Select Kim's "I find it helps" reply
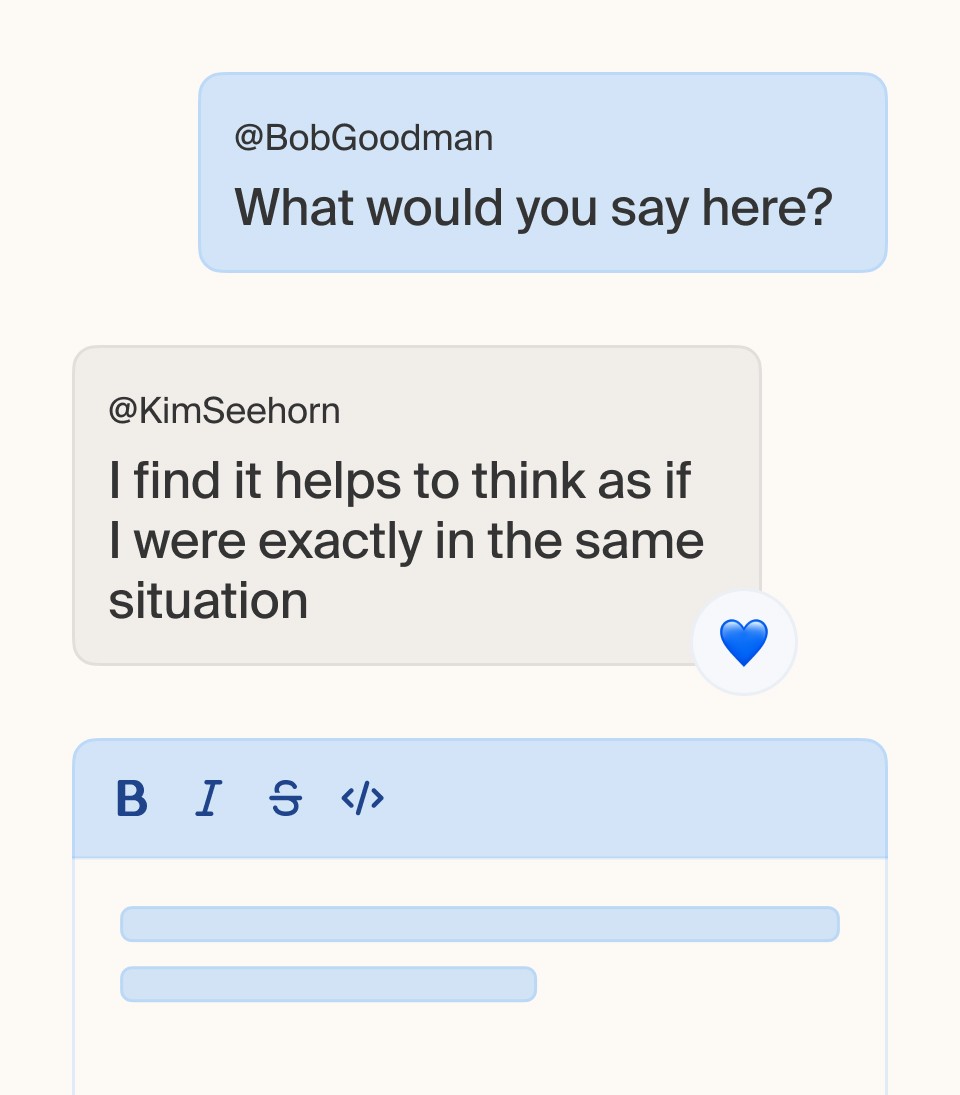The image size is (960, 1095). coord(406,540)
